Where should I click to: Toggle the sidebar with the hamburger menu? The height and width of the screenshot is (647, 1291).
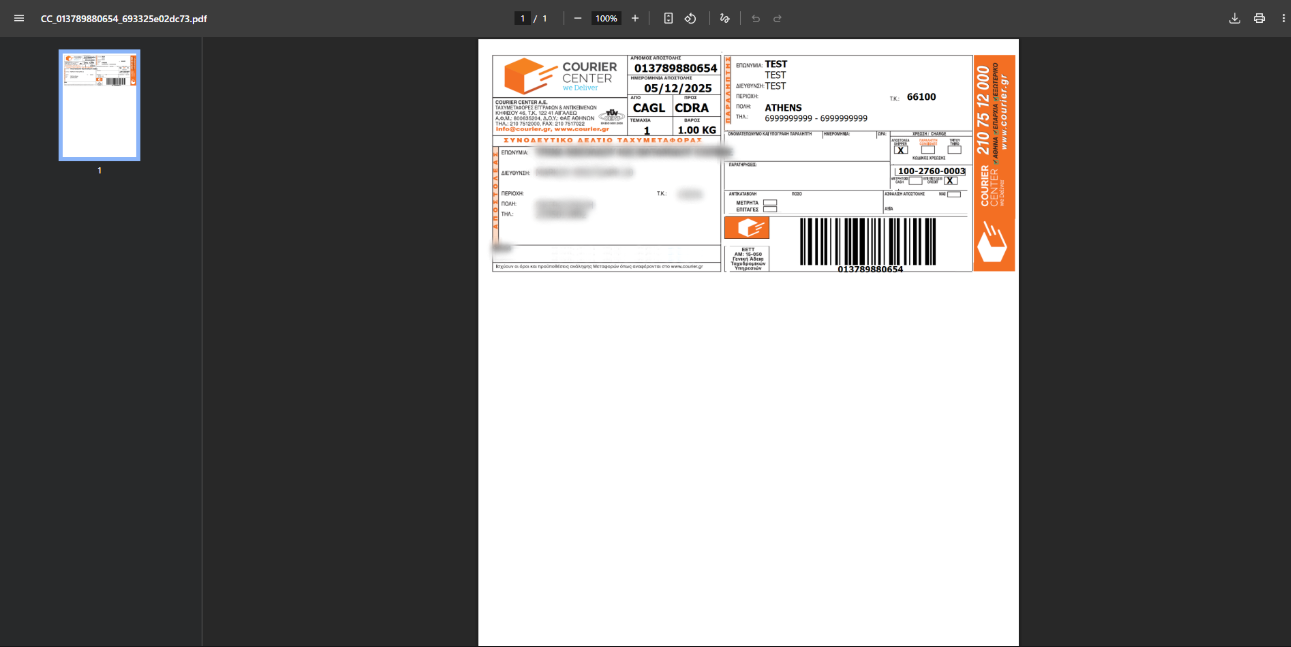(x=18, y=18)
